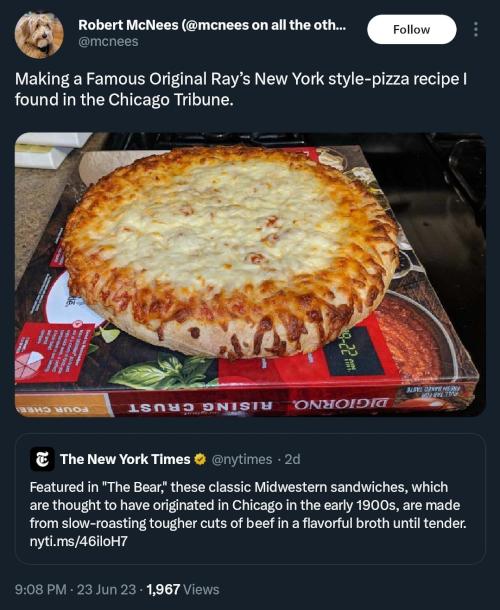The image size is (500, 610).
Task: Click the 9:08 PM · 23 Jun 23 timestamp
Action: point(75,589)
